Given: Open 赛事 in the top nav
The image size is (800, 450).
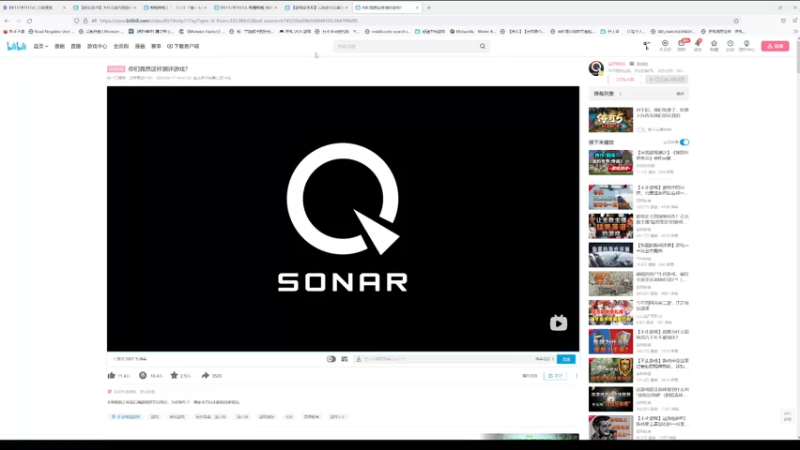Looking at the screenshot, I should 156,46.
